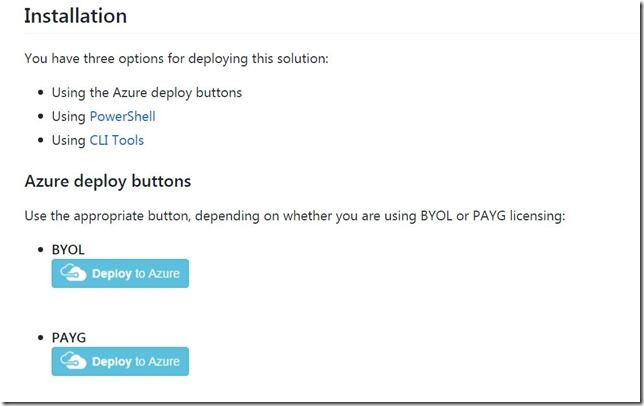Click the cloud icon in PAYG deploy button
Image resolution: width=644 pixels, height=406 pixels.
tap(73, 361)
